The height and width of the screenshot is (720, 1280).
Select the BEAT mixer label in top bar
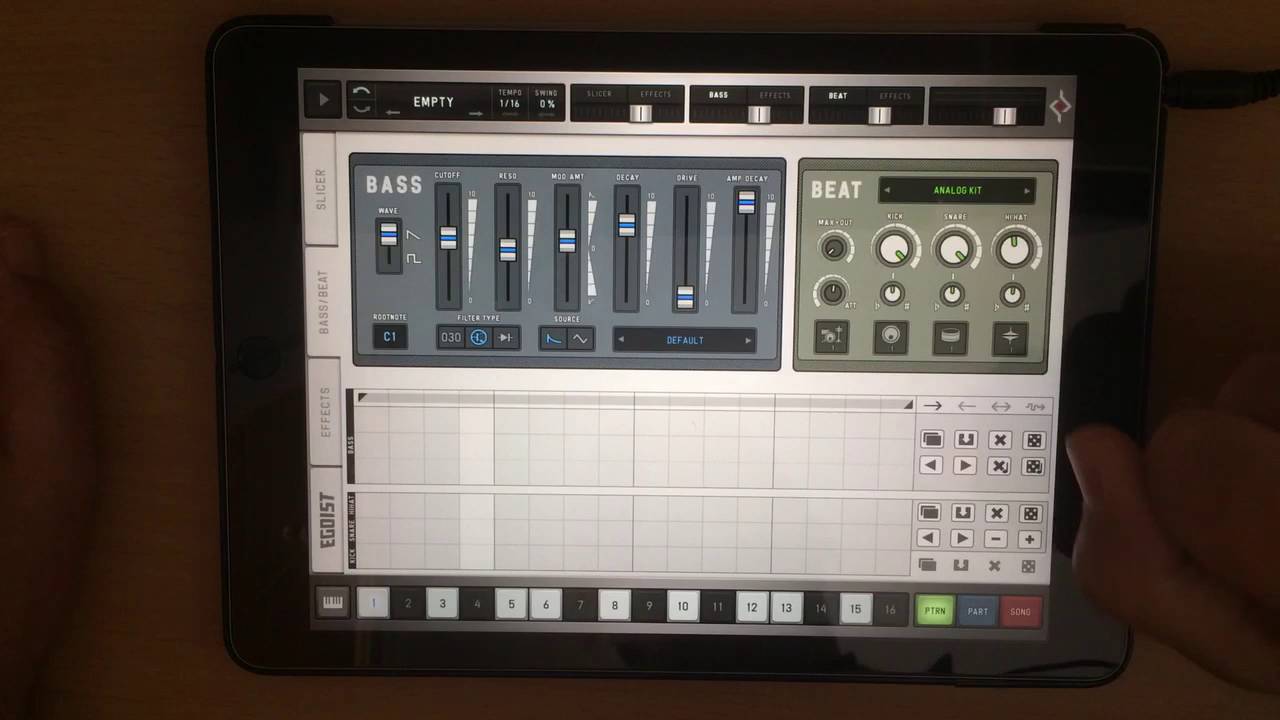pyautogui.click(x=838, y=96)
